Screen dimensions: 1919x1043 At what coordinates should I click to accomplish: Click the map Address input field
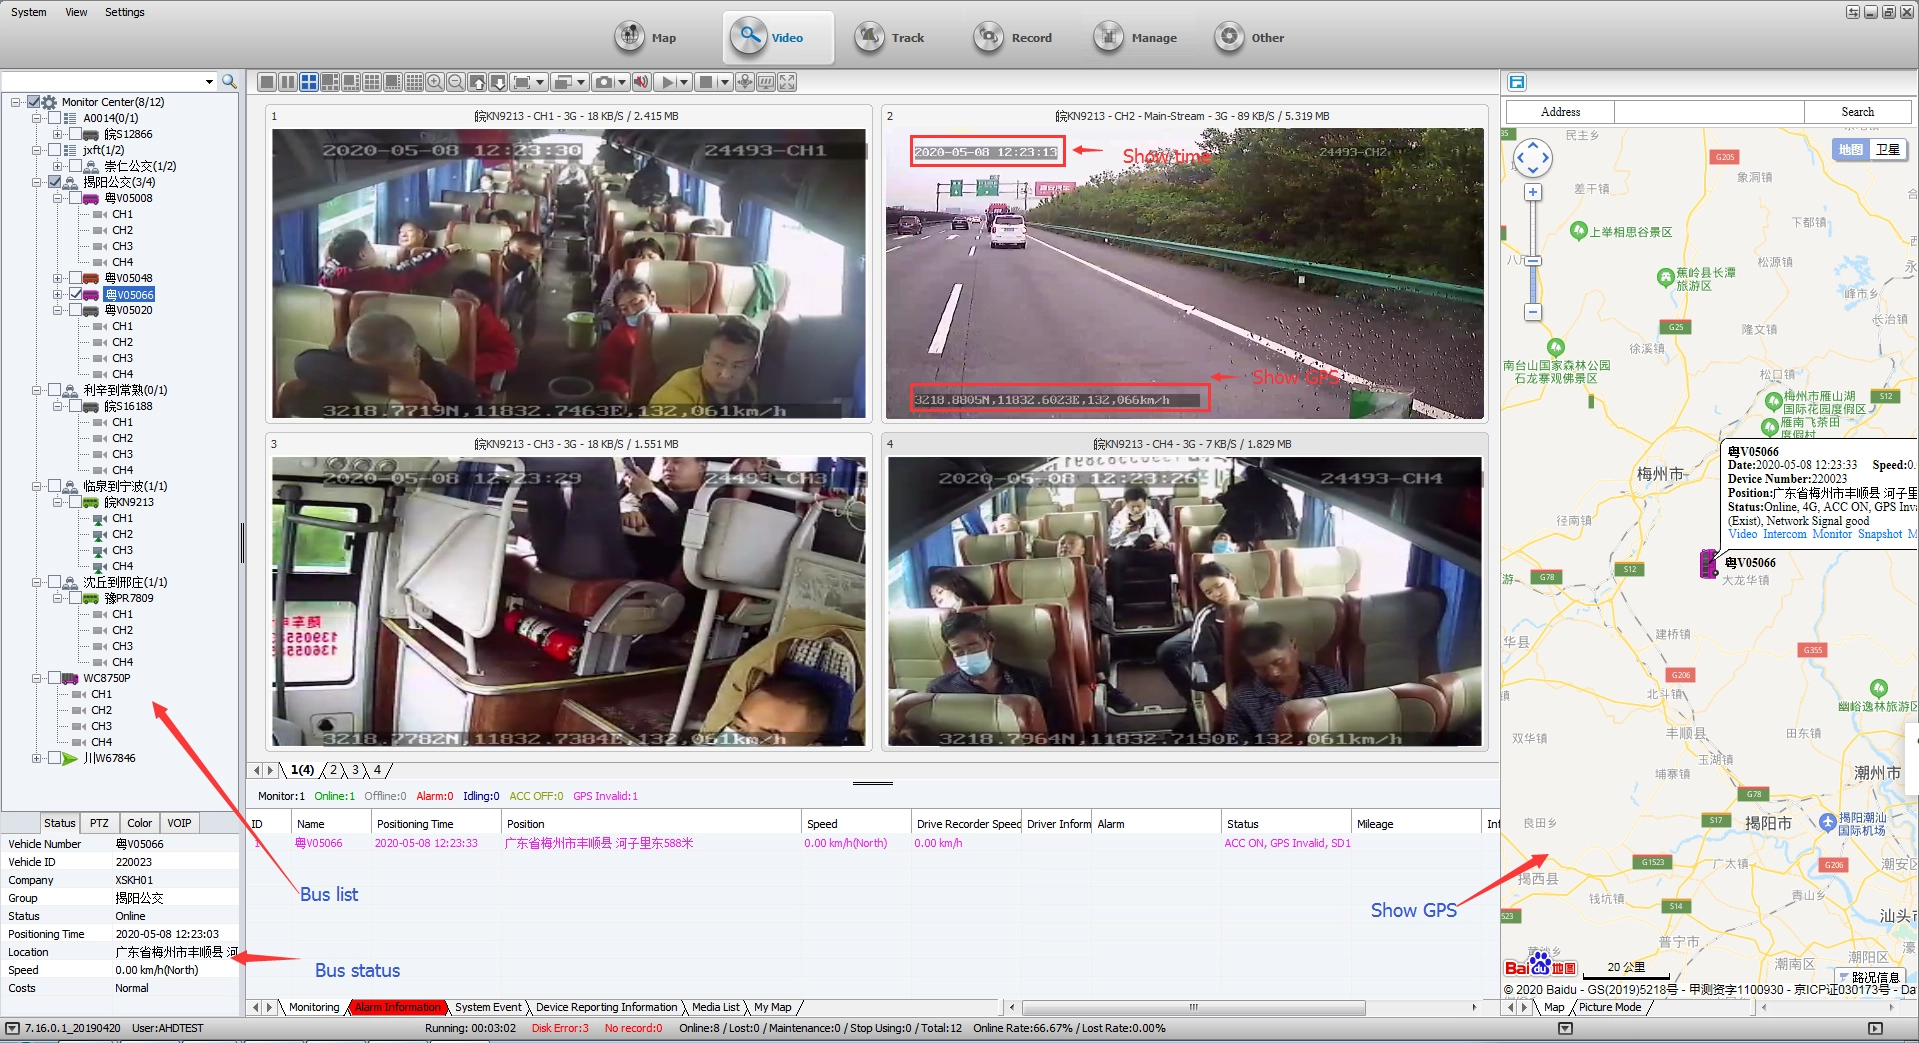(1709, 112)
